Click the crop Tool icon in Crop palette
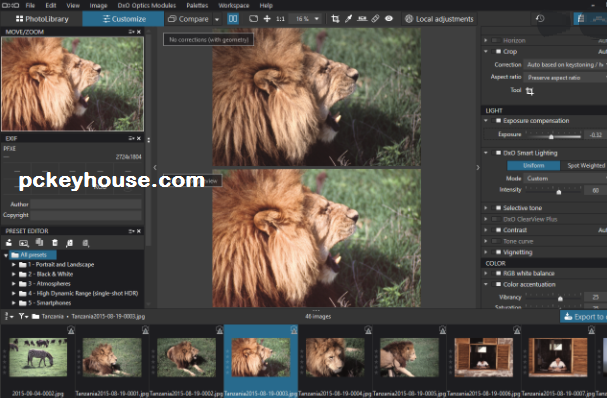The image size is (607, 398). coord(530,91)
